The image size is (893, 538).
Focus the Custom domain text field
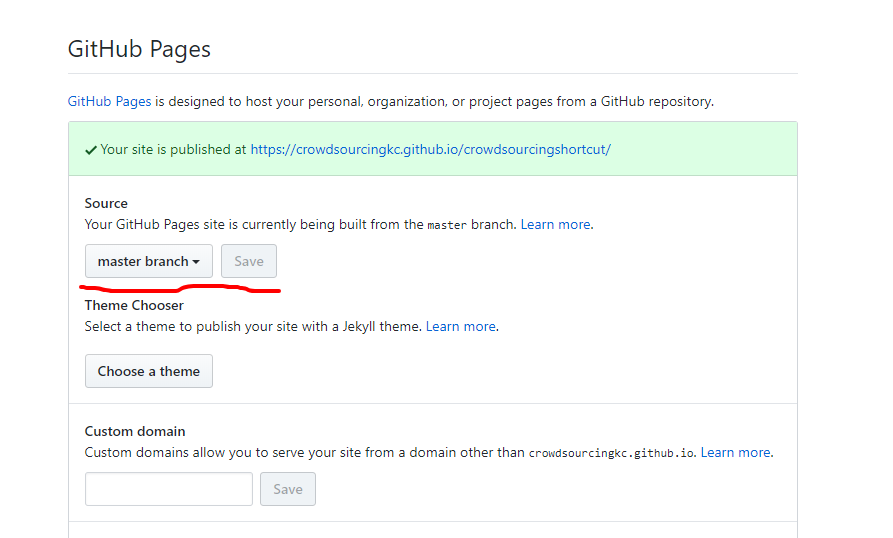[169, 489]
